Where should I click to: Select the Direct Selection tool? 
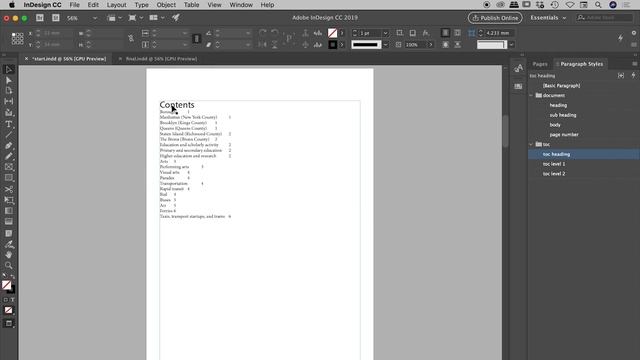pos(9,80)
